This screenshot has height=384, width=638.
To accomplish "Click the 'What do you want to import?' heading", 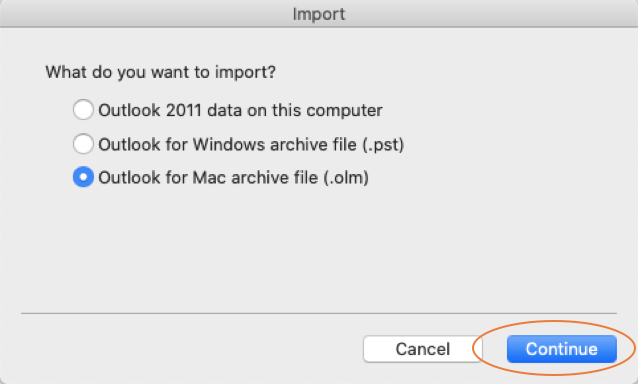I will pyautogui.click(x=161, y=72).
